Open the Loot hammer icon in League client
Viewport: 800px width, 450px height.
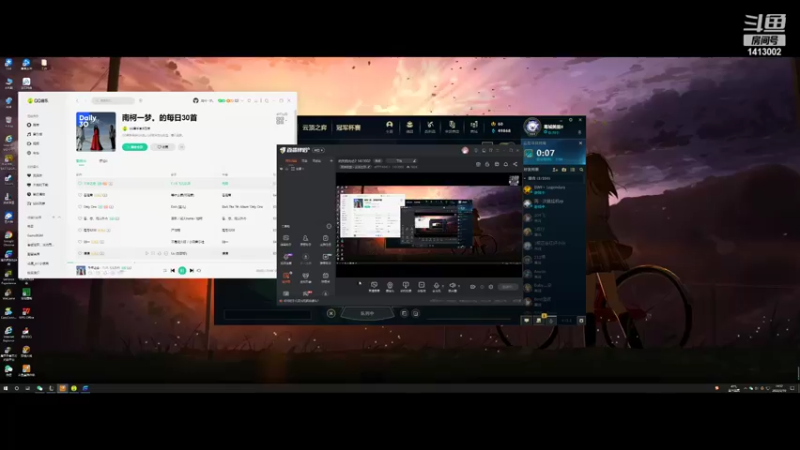pyautogui.click(x=430, y=127)
